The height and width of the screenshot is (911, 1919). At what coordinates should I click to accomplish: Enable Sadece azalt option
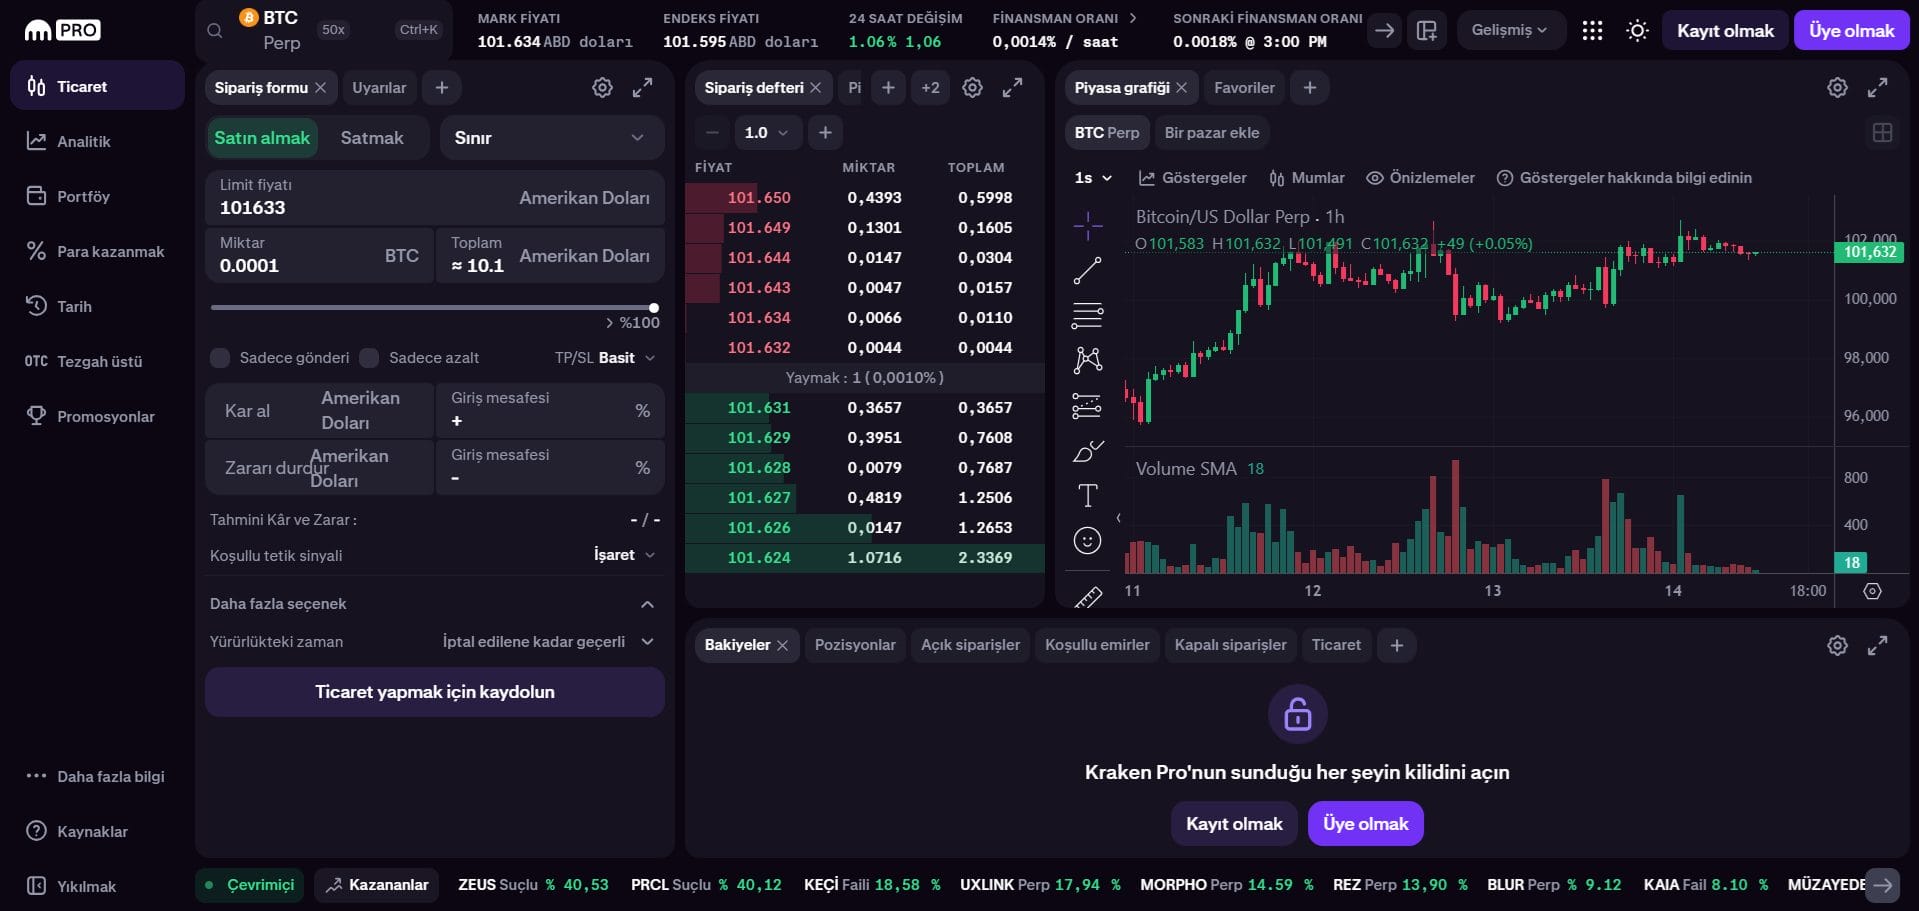click(369, 358)
